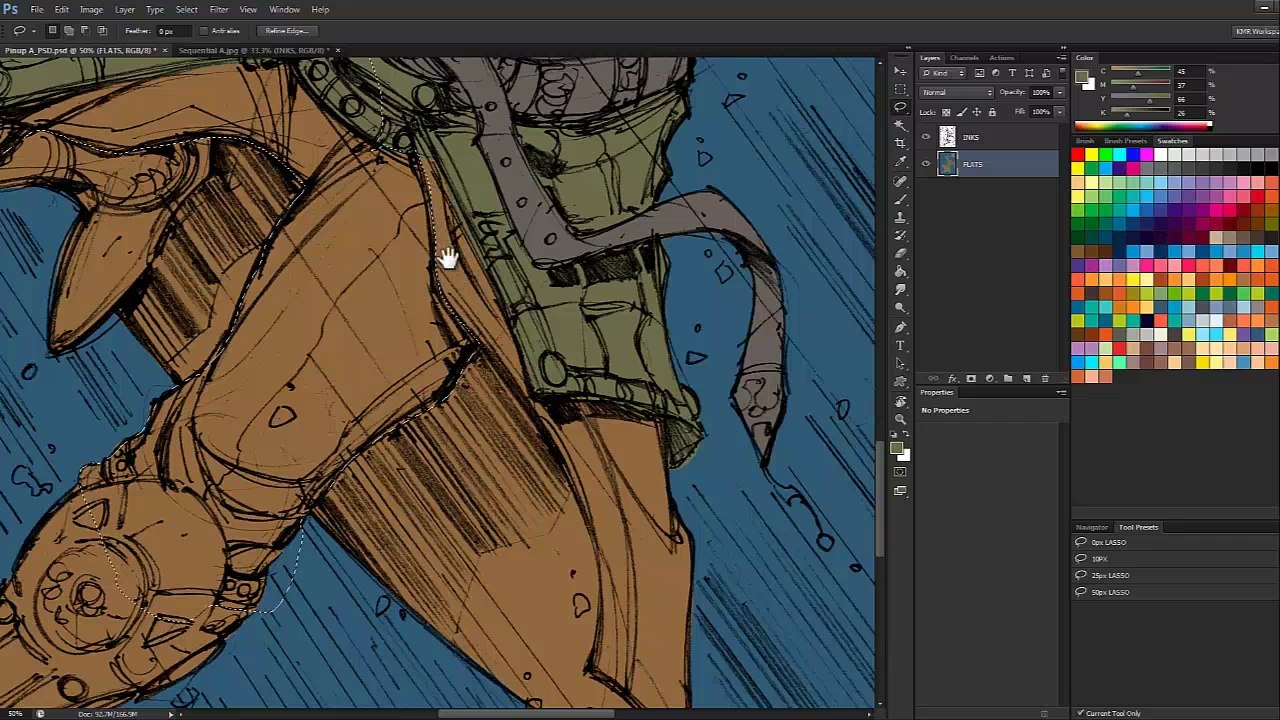
Task: Add a layer style with fx icon
Action: point(952,379)
